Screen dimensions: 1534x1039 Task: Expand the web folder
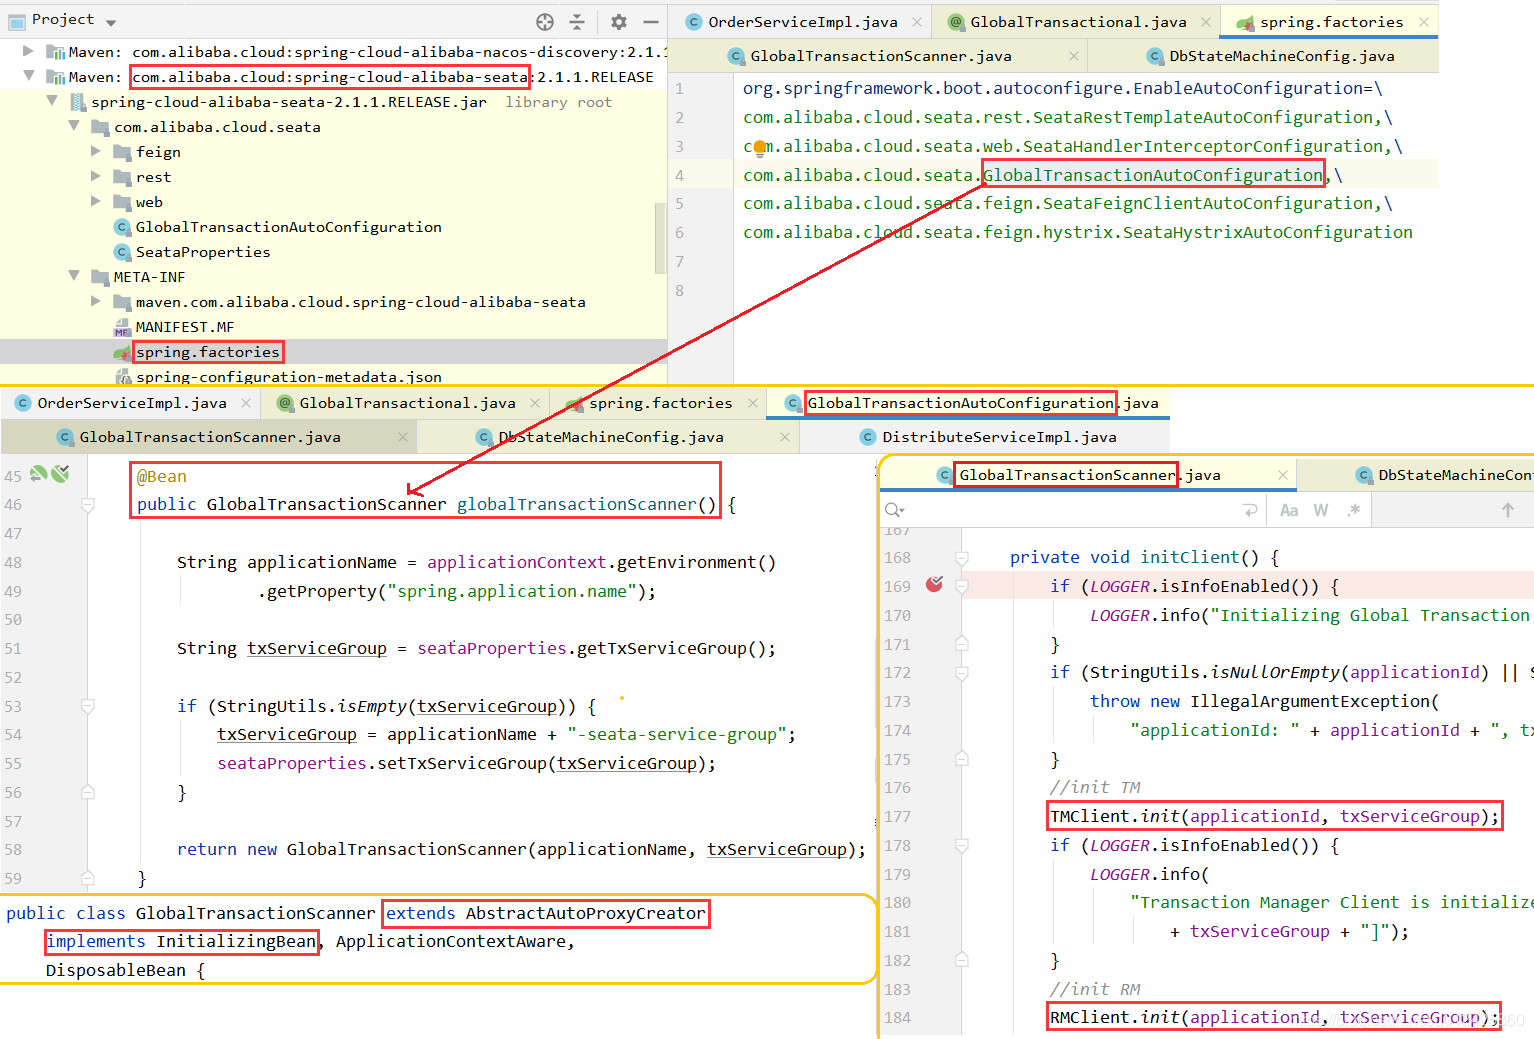point(96,201)
